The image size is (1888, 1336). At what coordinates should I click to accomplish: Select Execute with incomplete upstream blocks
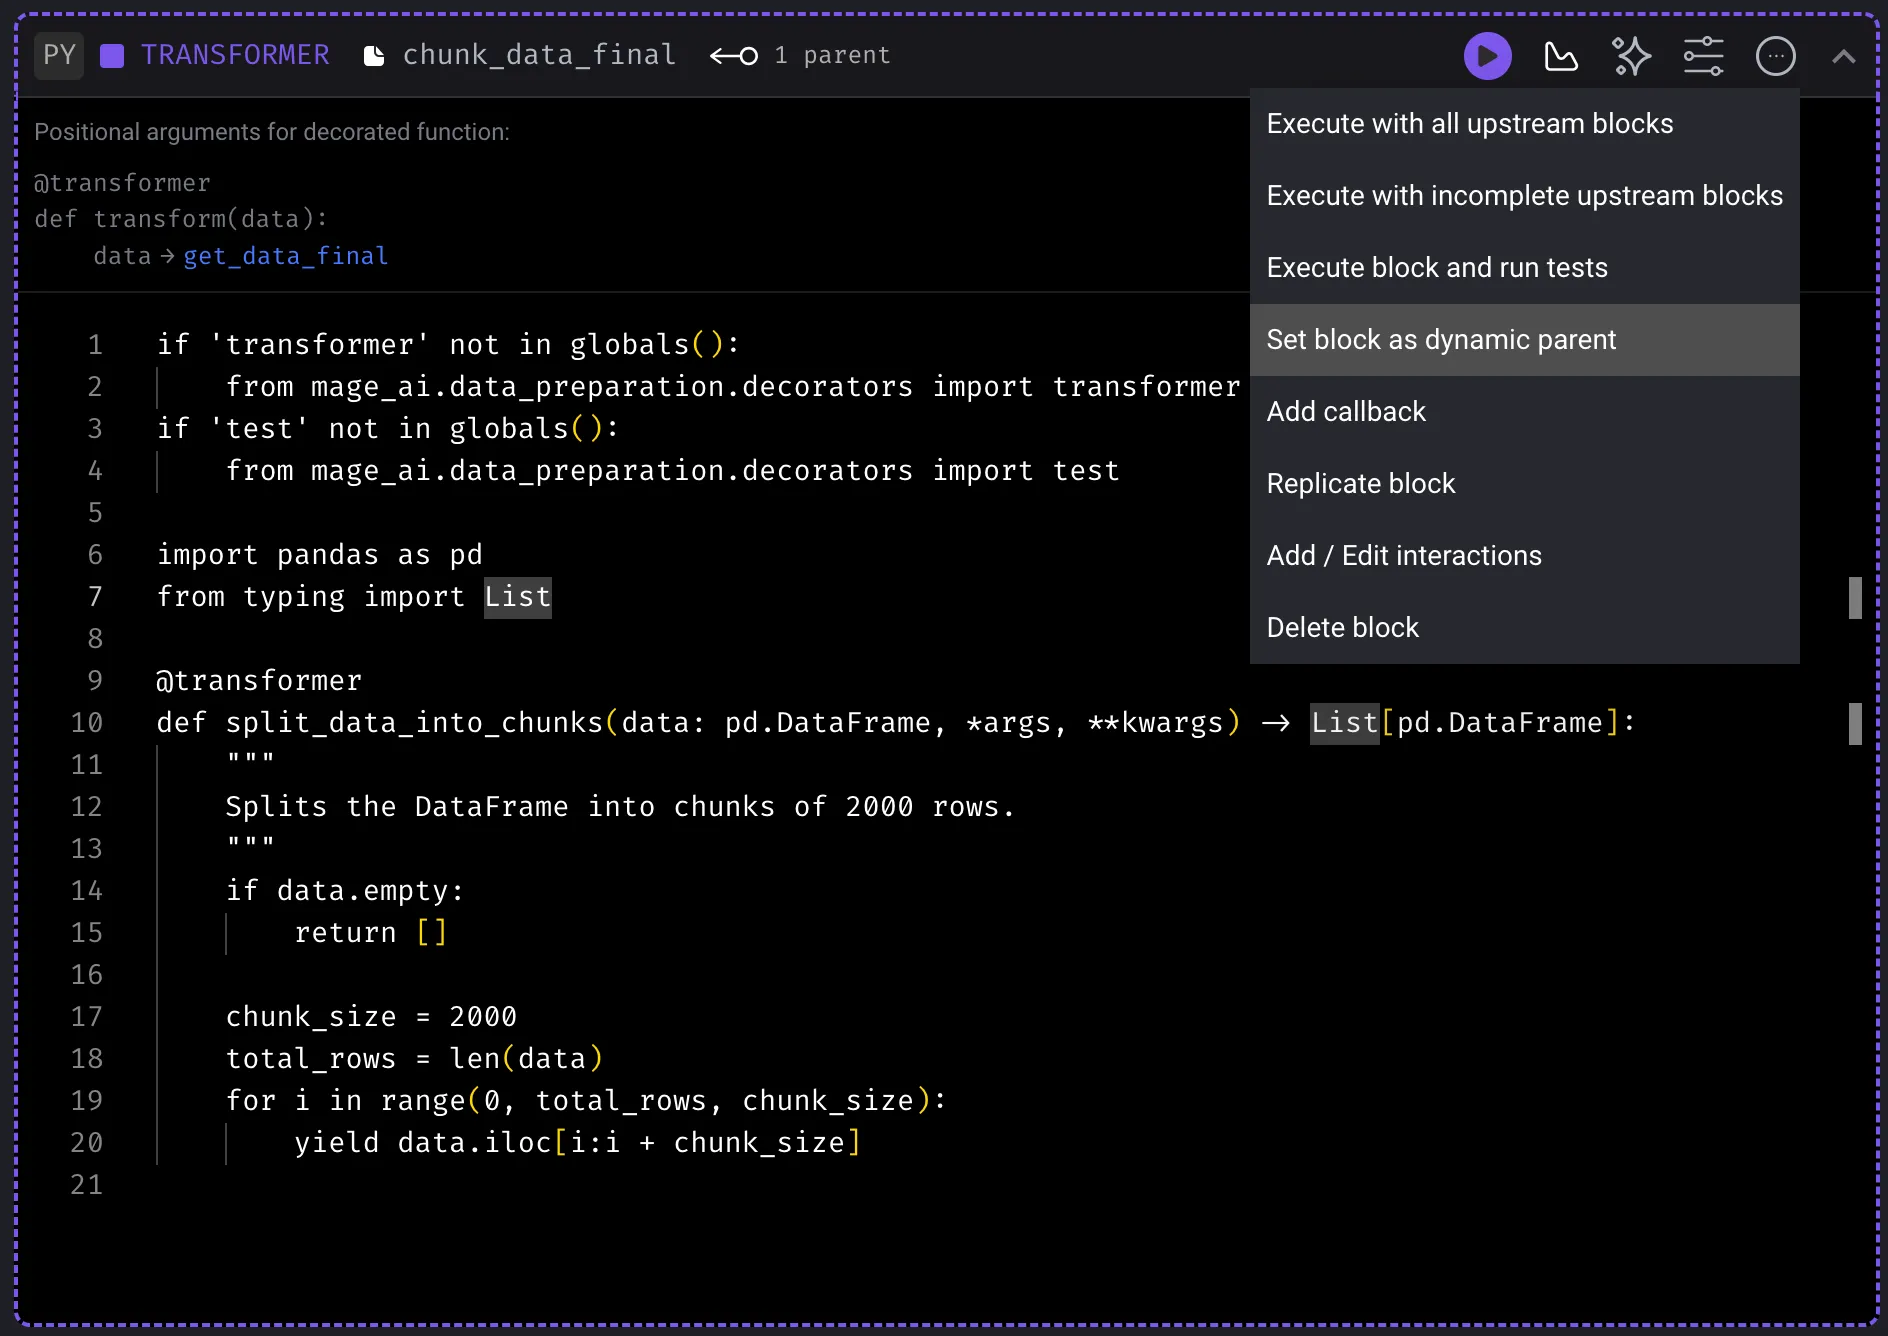[1524, 196]
